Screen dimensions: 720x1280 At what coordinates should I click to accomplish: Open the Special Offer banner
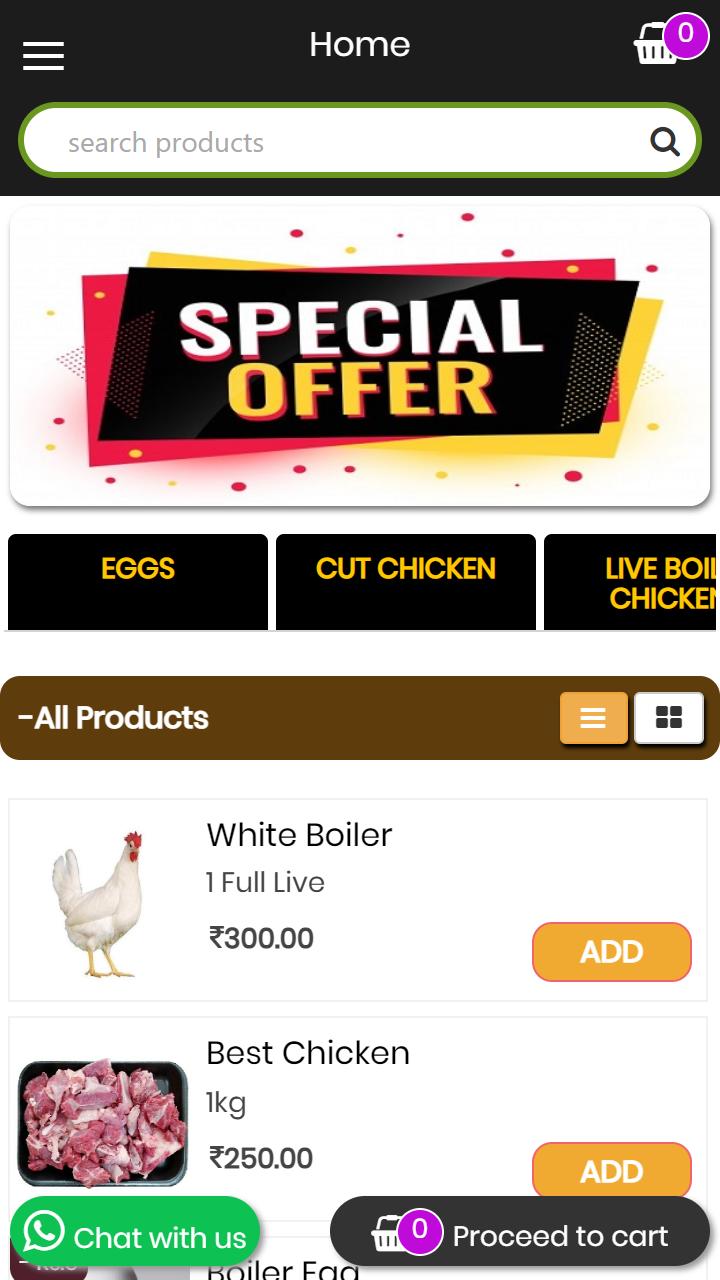pos(360,356)
